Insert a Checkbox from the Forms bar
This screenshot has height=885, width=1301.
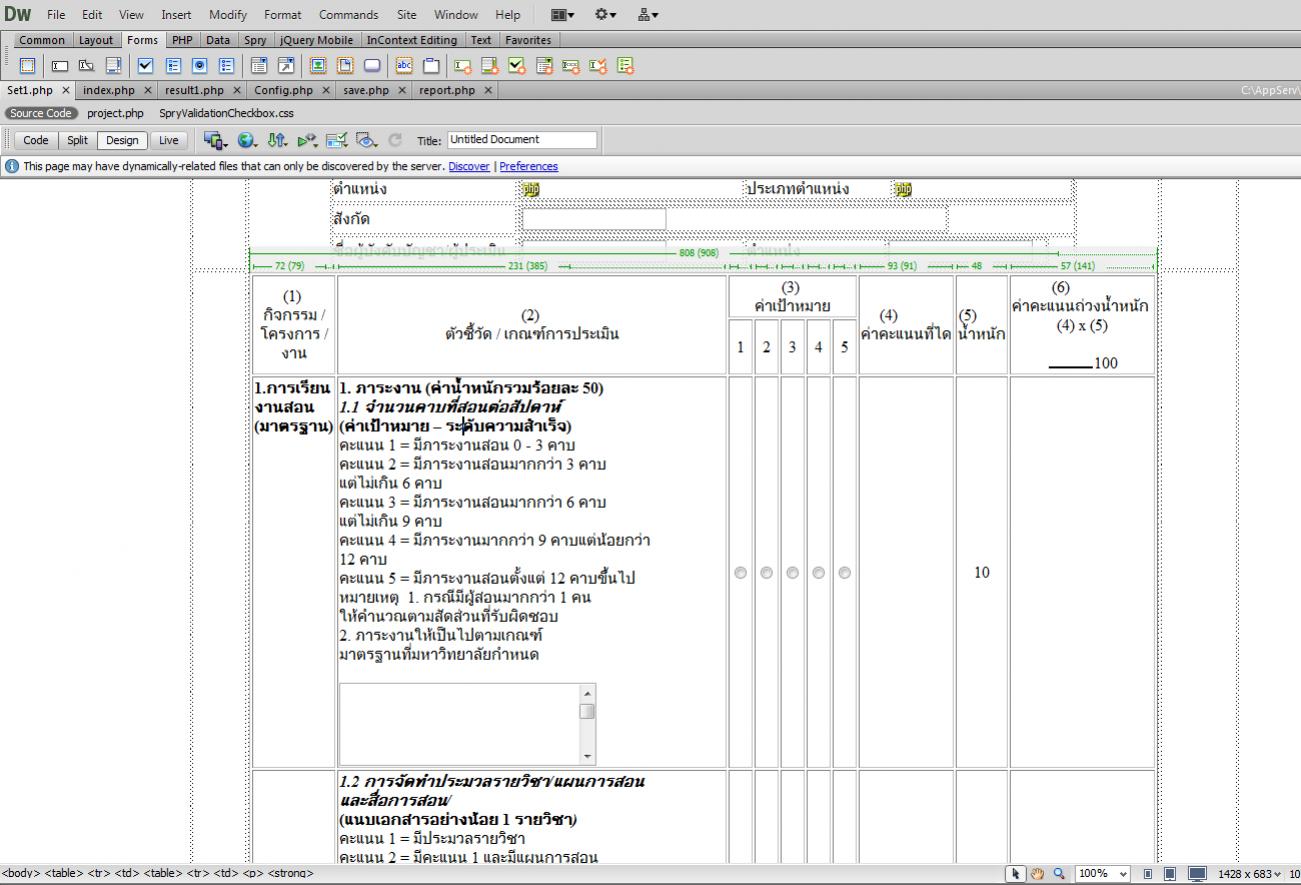click(145, 65)
